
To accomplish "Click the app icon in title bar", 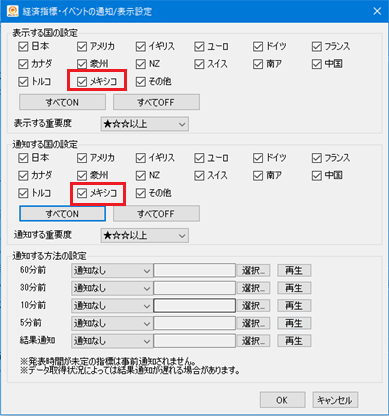I will 13,11.
